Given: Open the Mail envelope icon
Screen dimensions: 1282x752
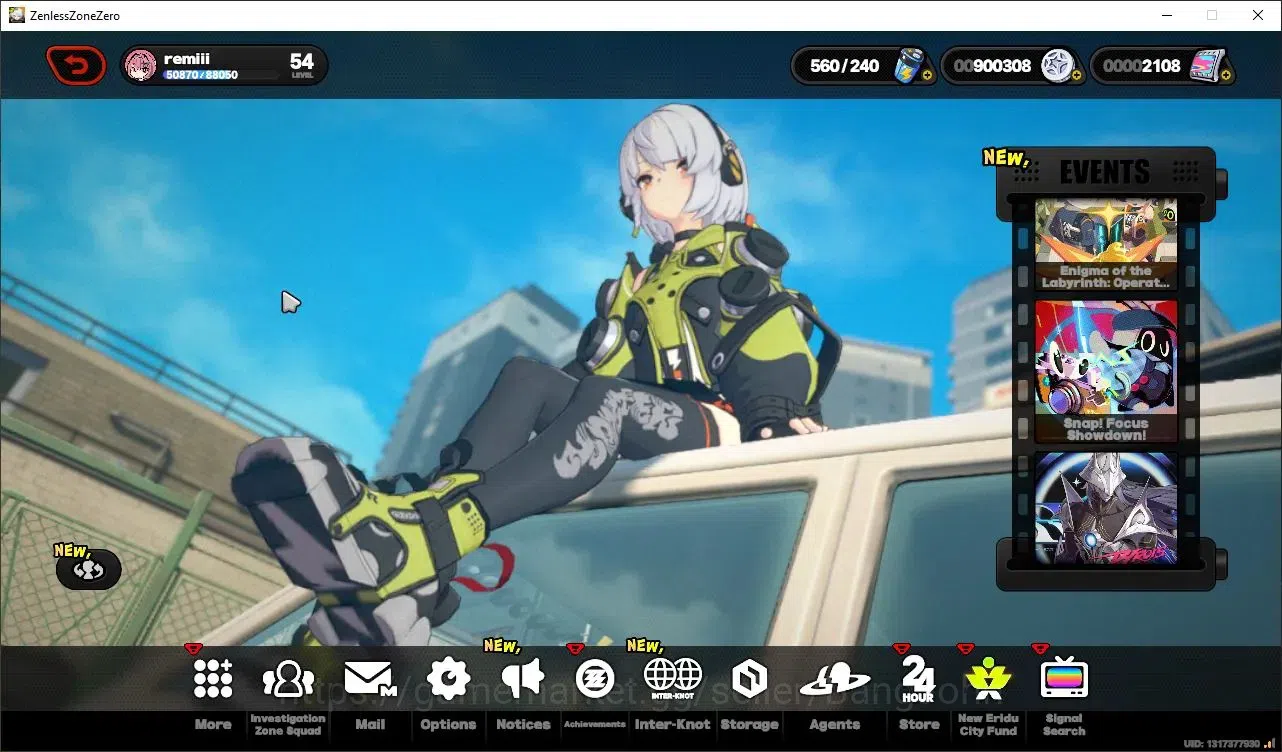Looking at the screenshot, I should pos(370,679).
